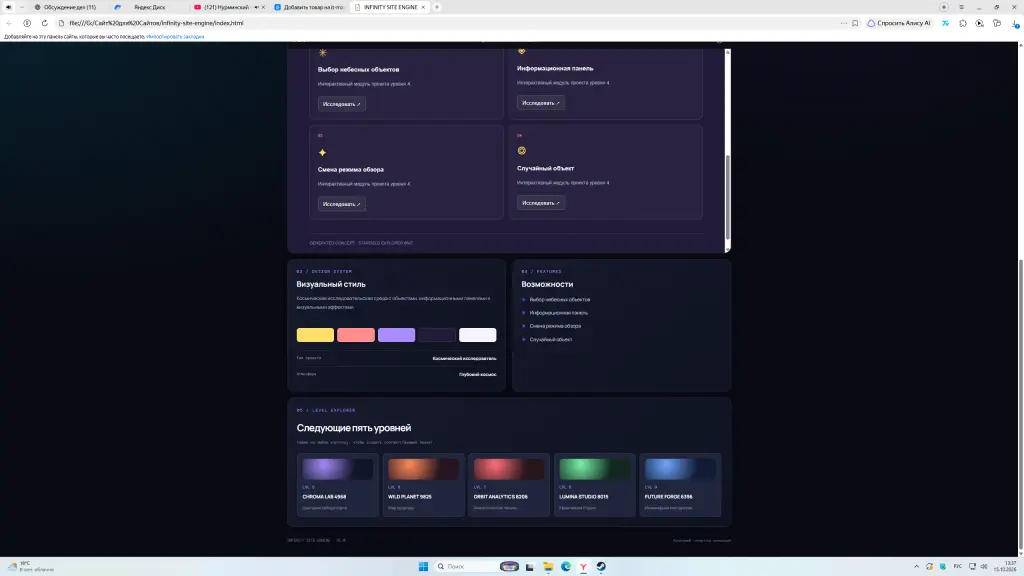The width and height of the screenshot is (1024, 576).
Task: Go back using the browser back arrow
Action: click(x=9, y=23)
